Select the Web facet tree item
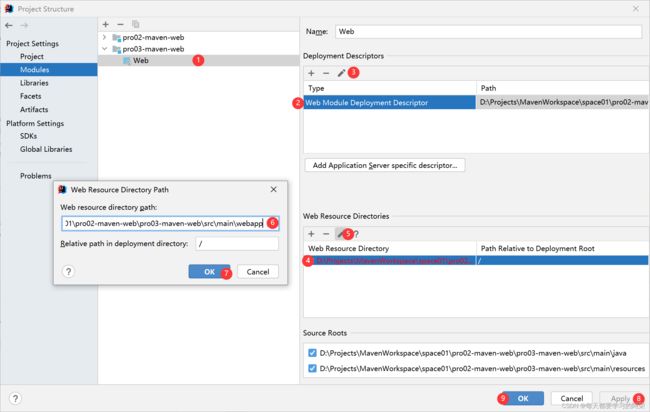Screen dimensions: 650x412 [x=141, y=61]
